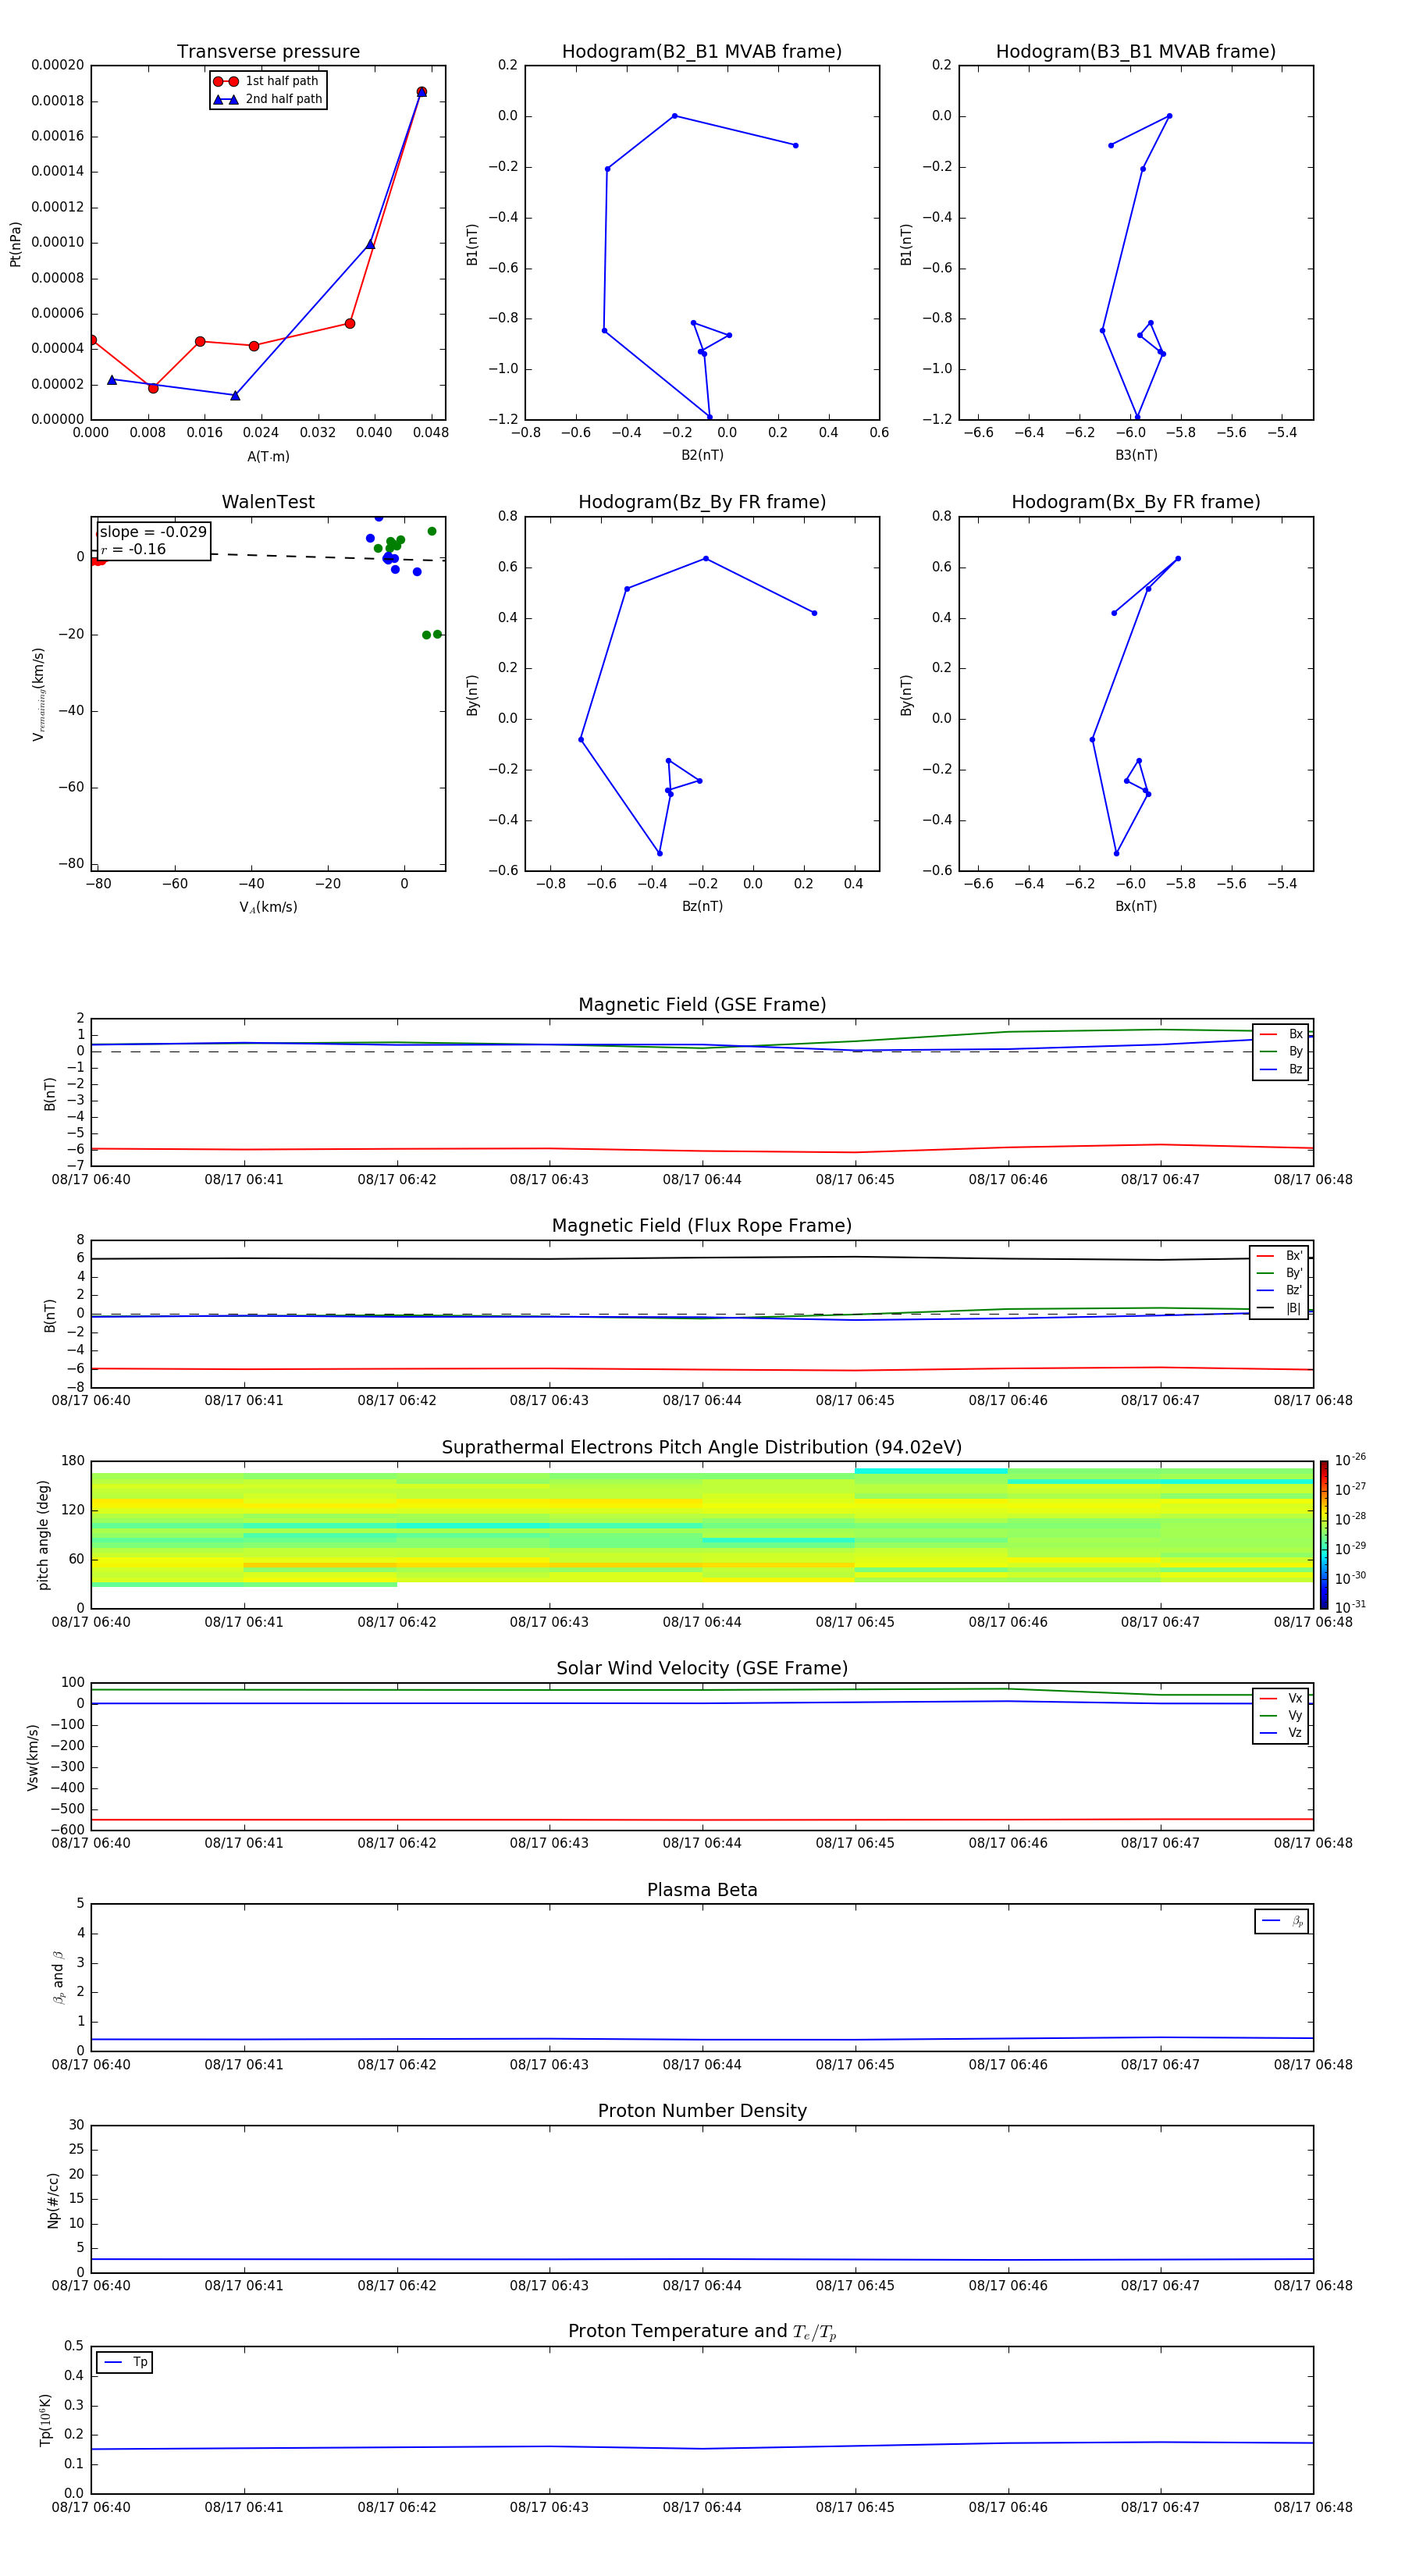1405x2576 pixels.
Task: Click the highest data point in Transverse pressure plot
Action: point(421,92)
